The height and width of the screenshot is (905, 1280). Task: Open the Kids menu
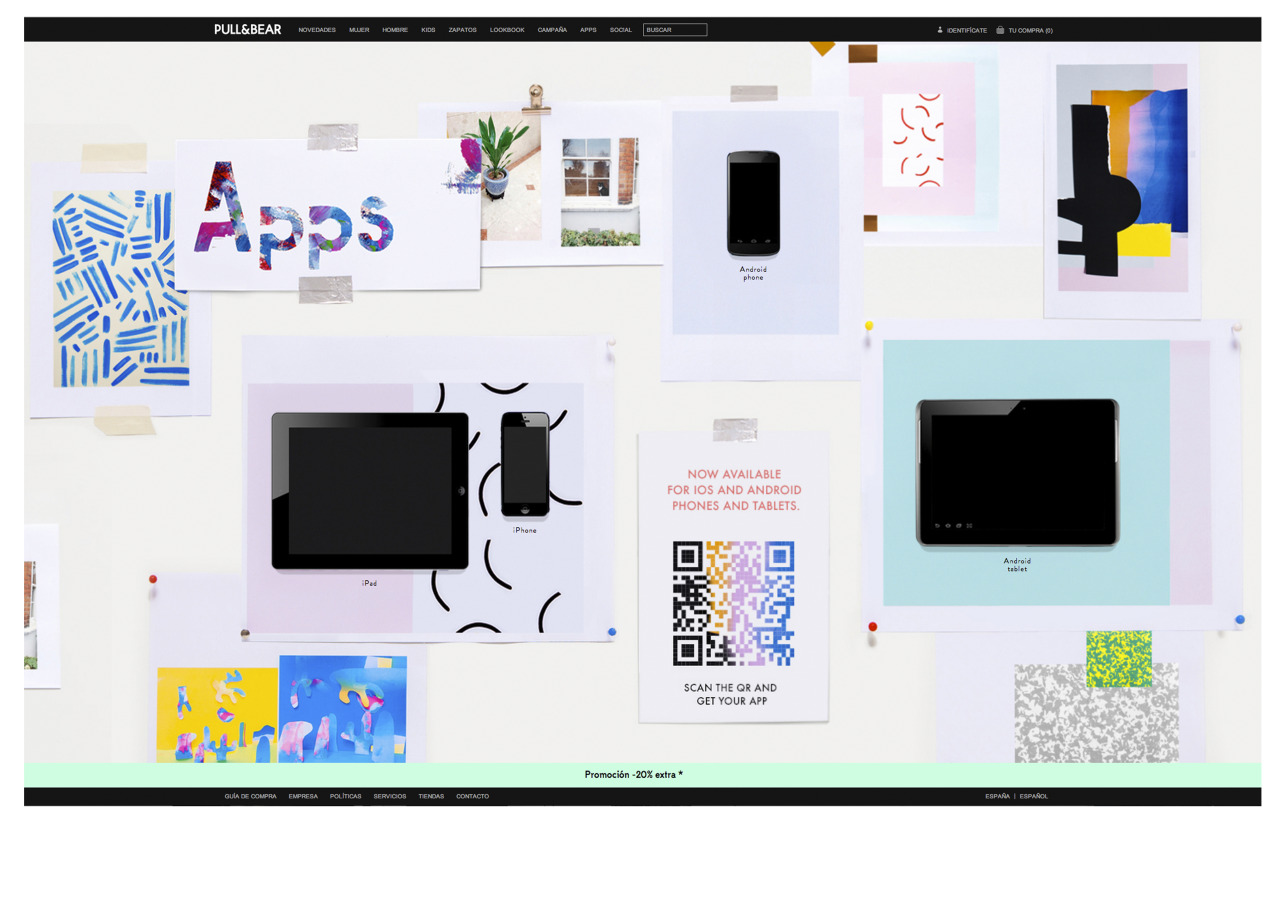(428, 30)
